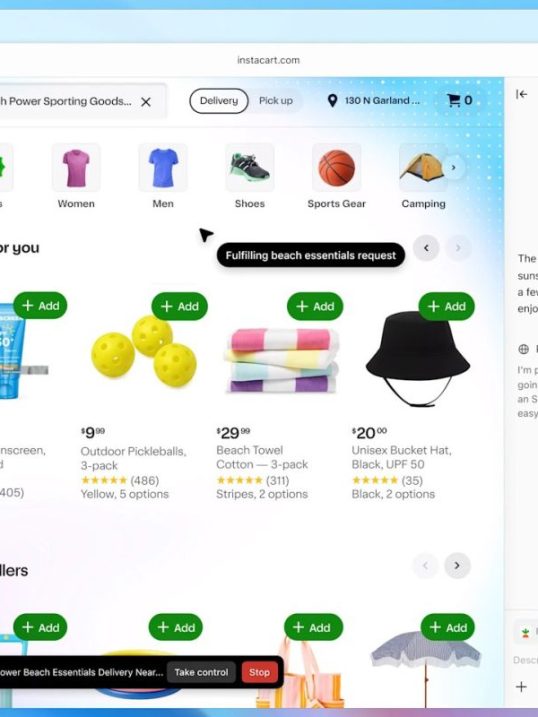Add Outdoor Pickleballs 3-pack to cart
The width and height of the screenshot is (538, 717).
[x=180, y=306]
